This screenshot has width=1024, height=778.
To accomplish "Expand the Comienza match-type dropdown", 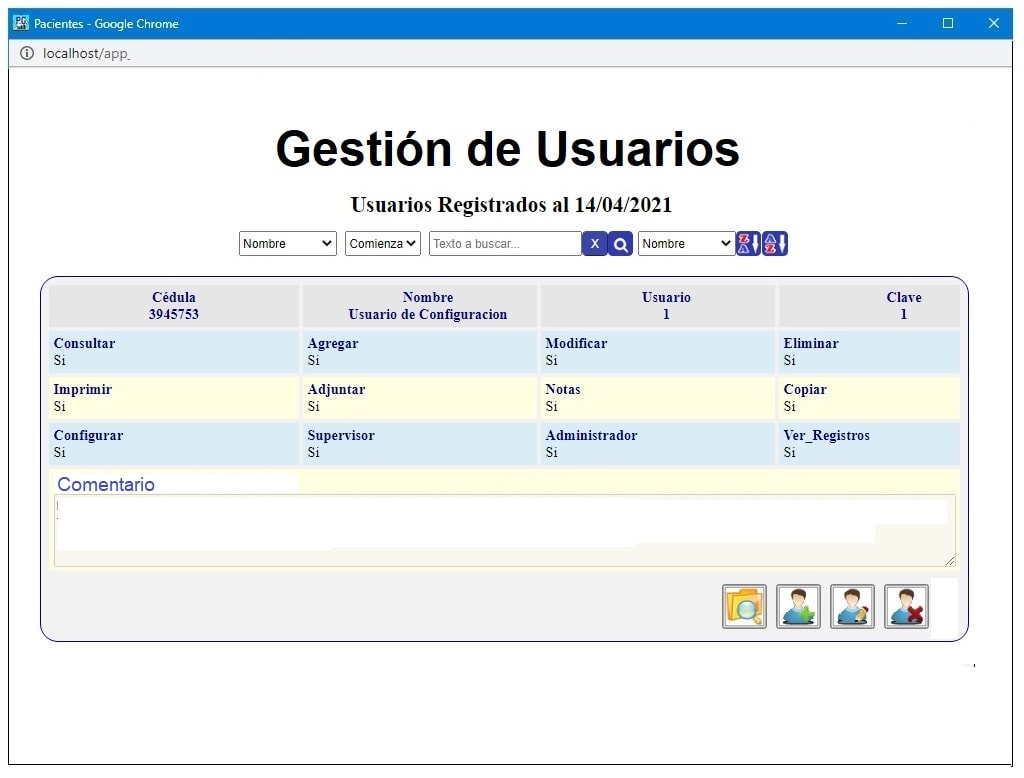I will (383, 244).
